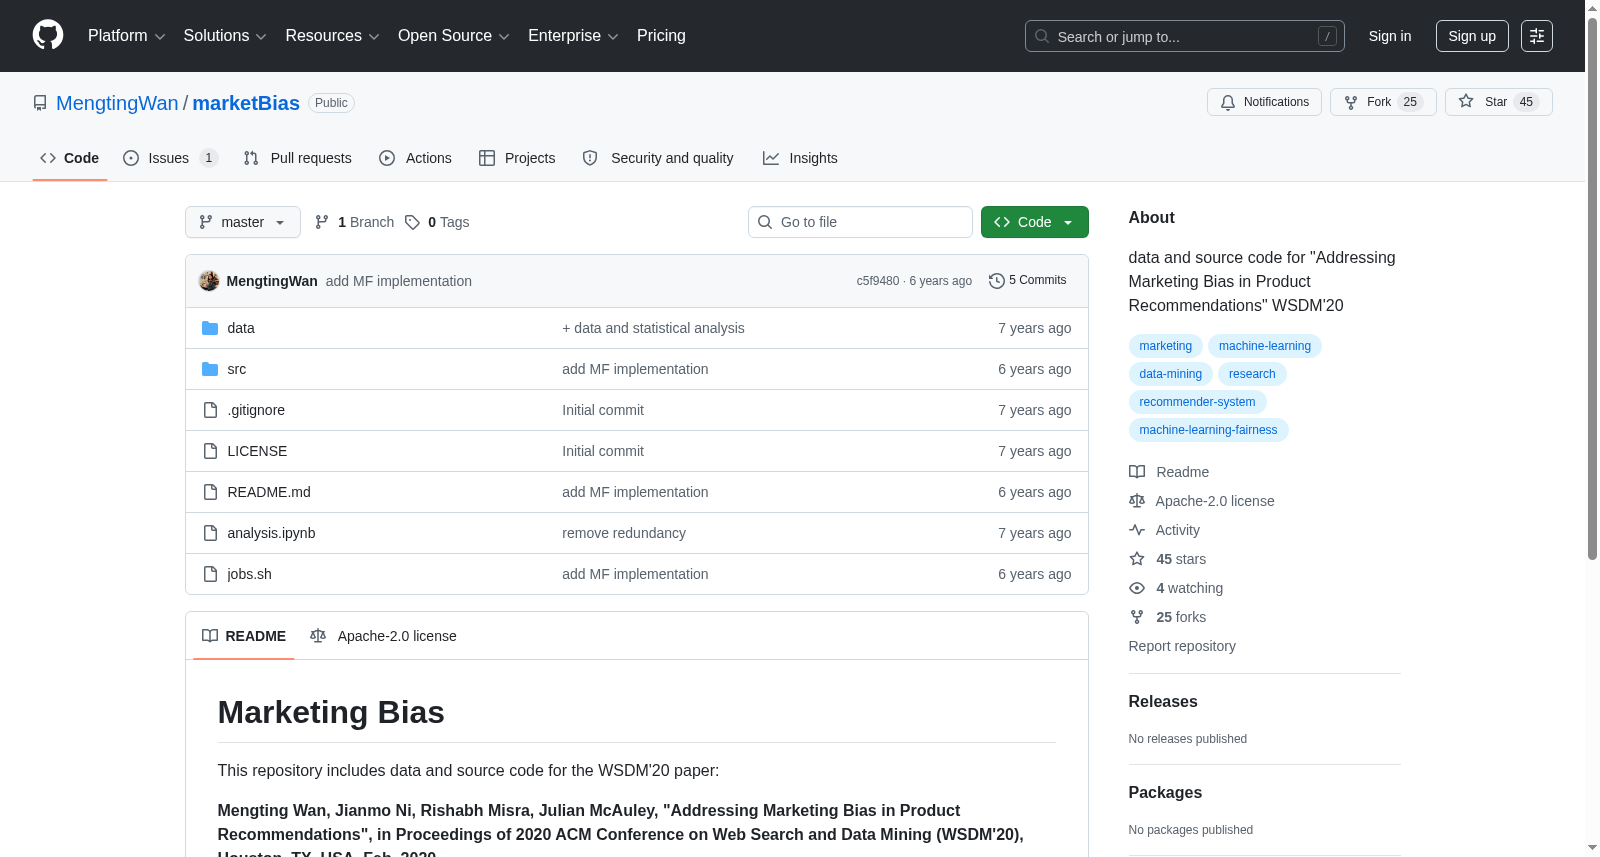Click the tag icon beside 0 Tags
Image resolution: width=1600 pixels, height=857 pixels.
(x=412, y=222)
